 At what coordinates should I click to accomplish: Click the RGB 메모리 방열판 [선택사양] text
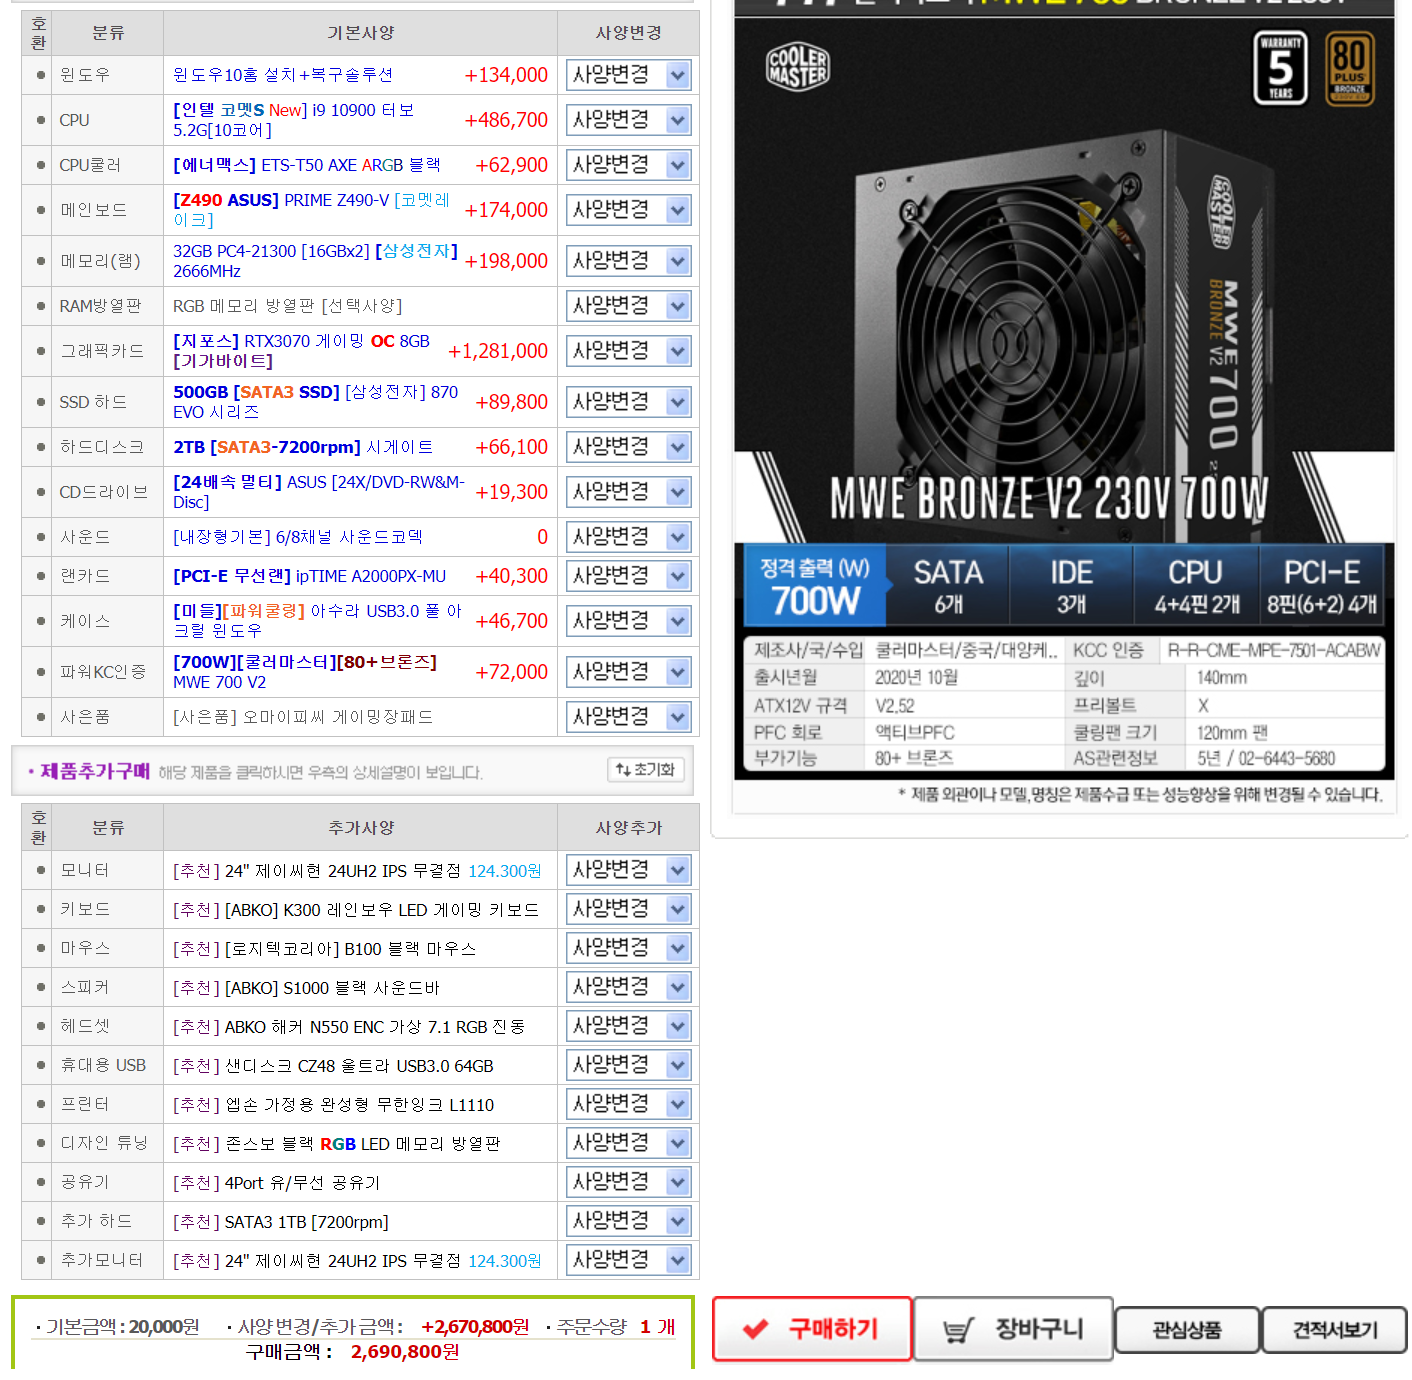[287, 306]
